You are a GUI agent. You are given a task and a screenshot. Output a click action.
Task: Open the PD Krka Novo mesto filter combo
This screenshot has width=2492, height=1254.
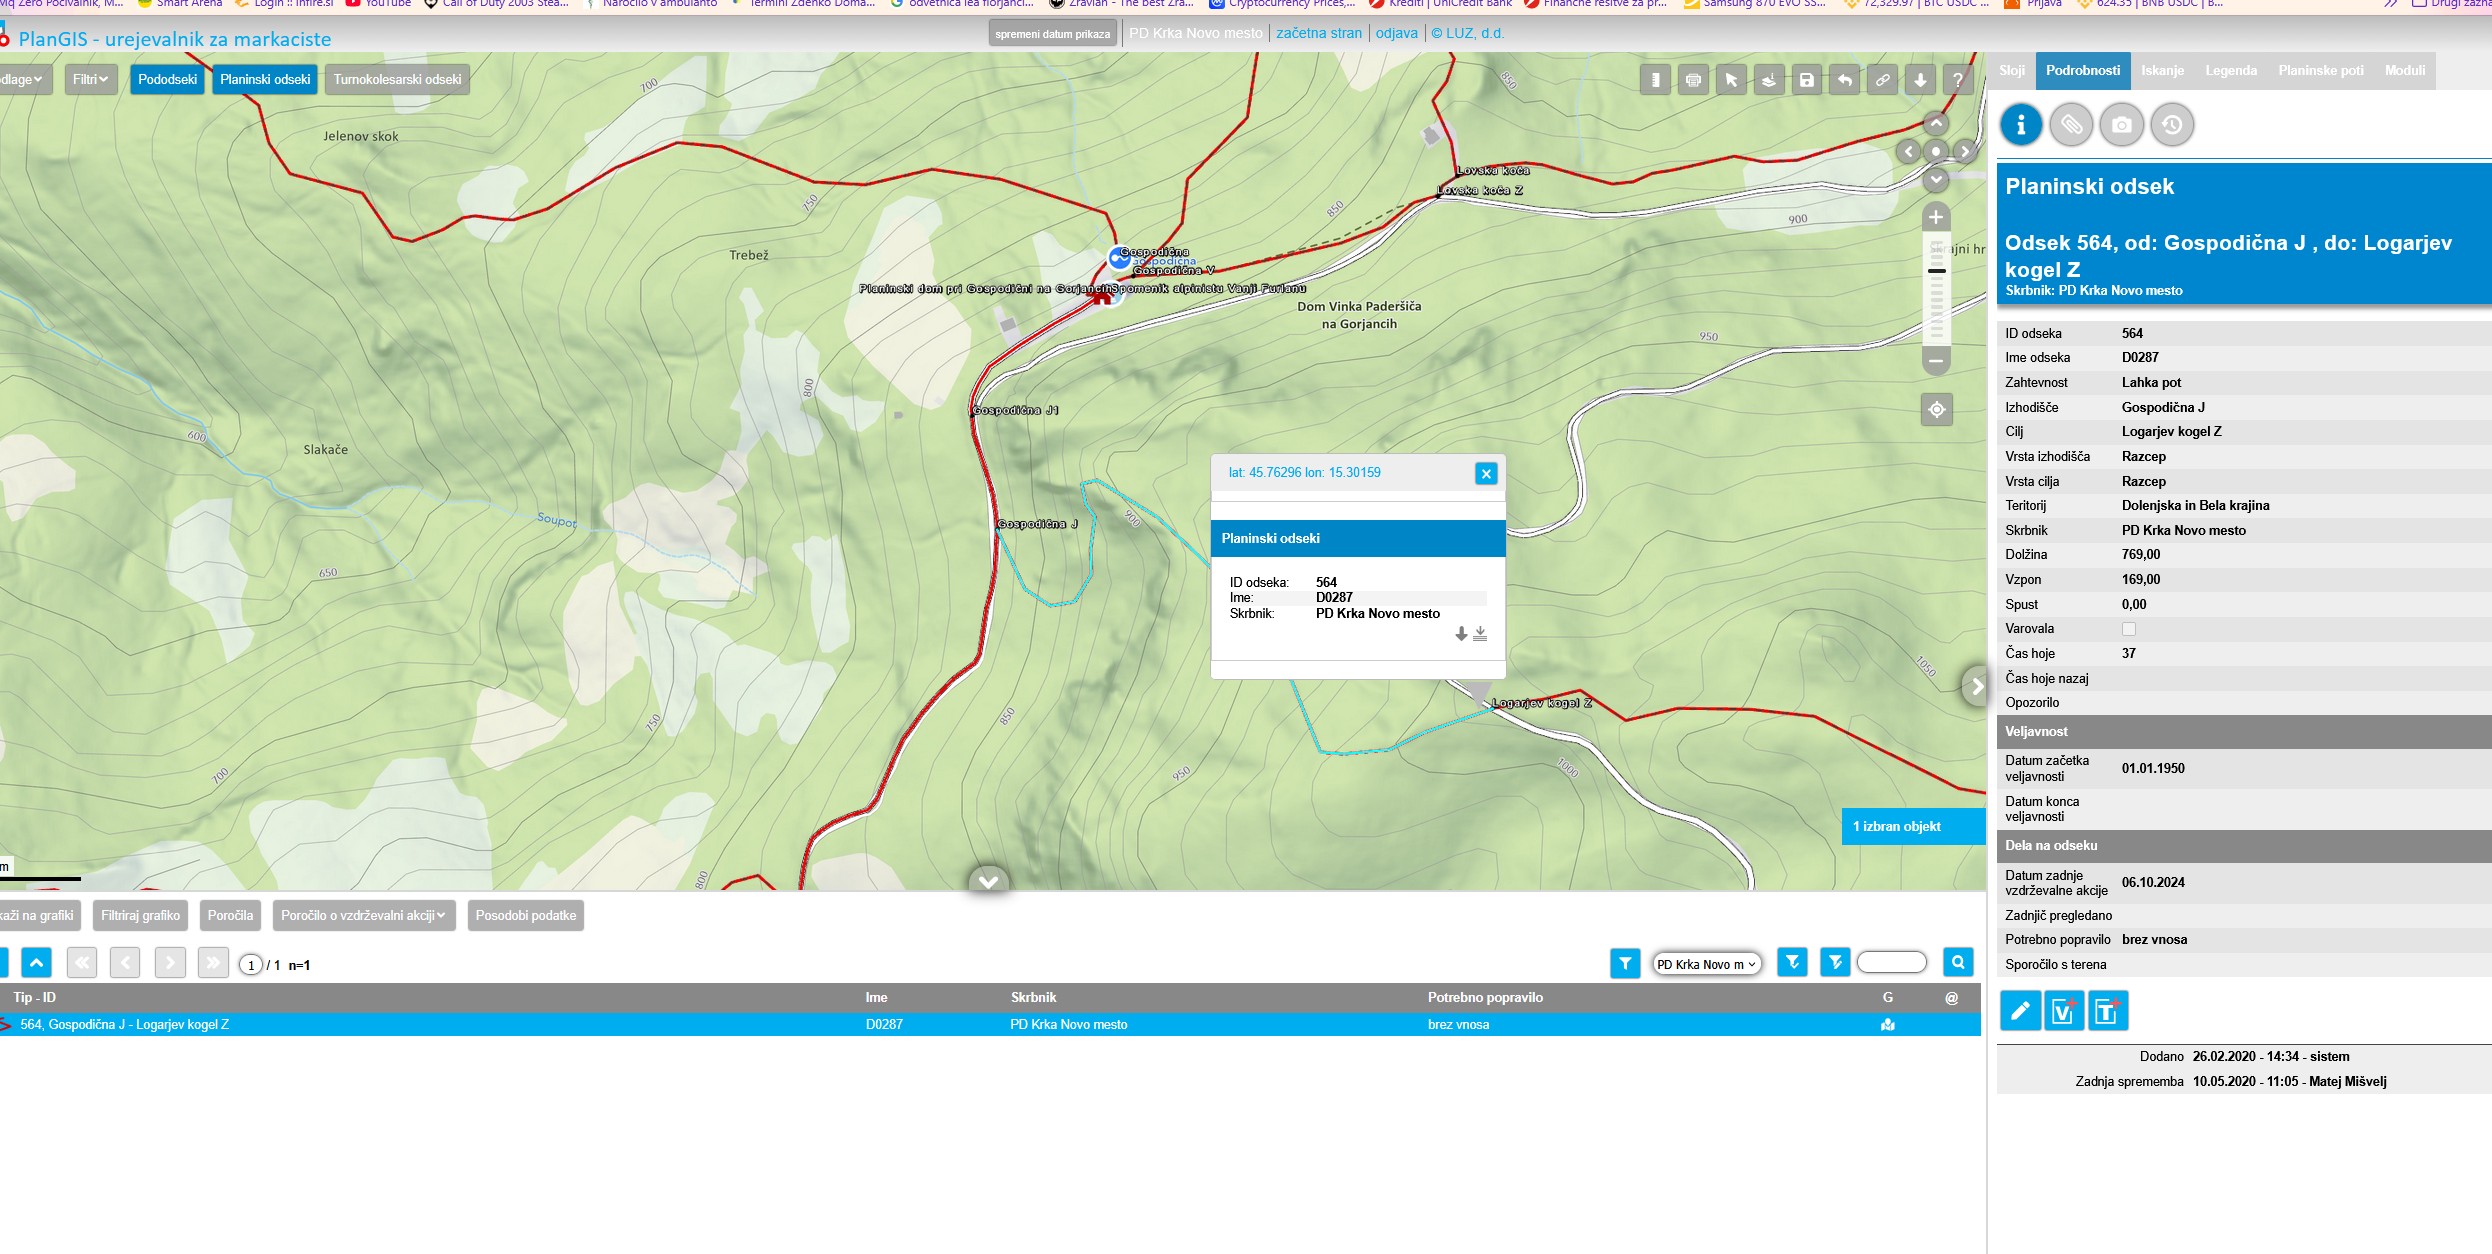click(x=1705, y=964)
